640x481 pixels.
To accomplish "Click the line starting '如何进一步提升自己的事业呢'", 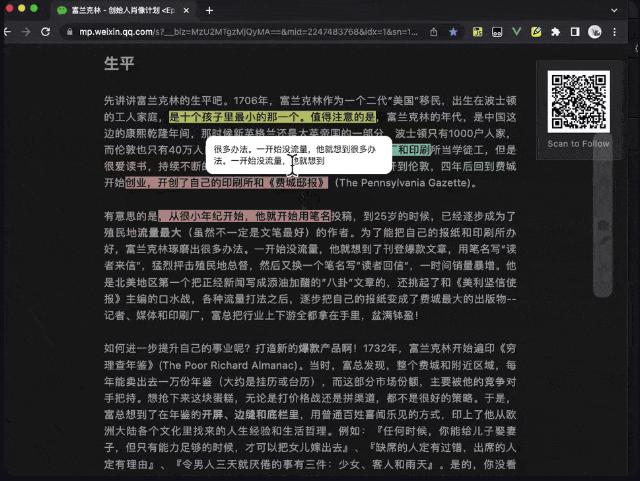I will [310, 348].
